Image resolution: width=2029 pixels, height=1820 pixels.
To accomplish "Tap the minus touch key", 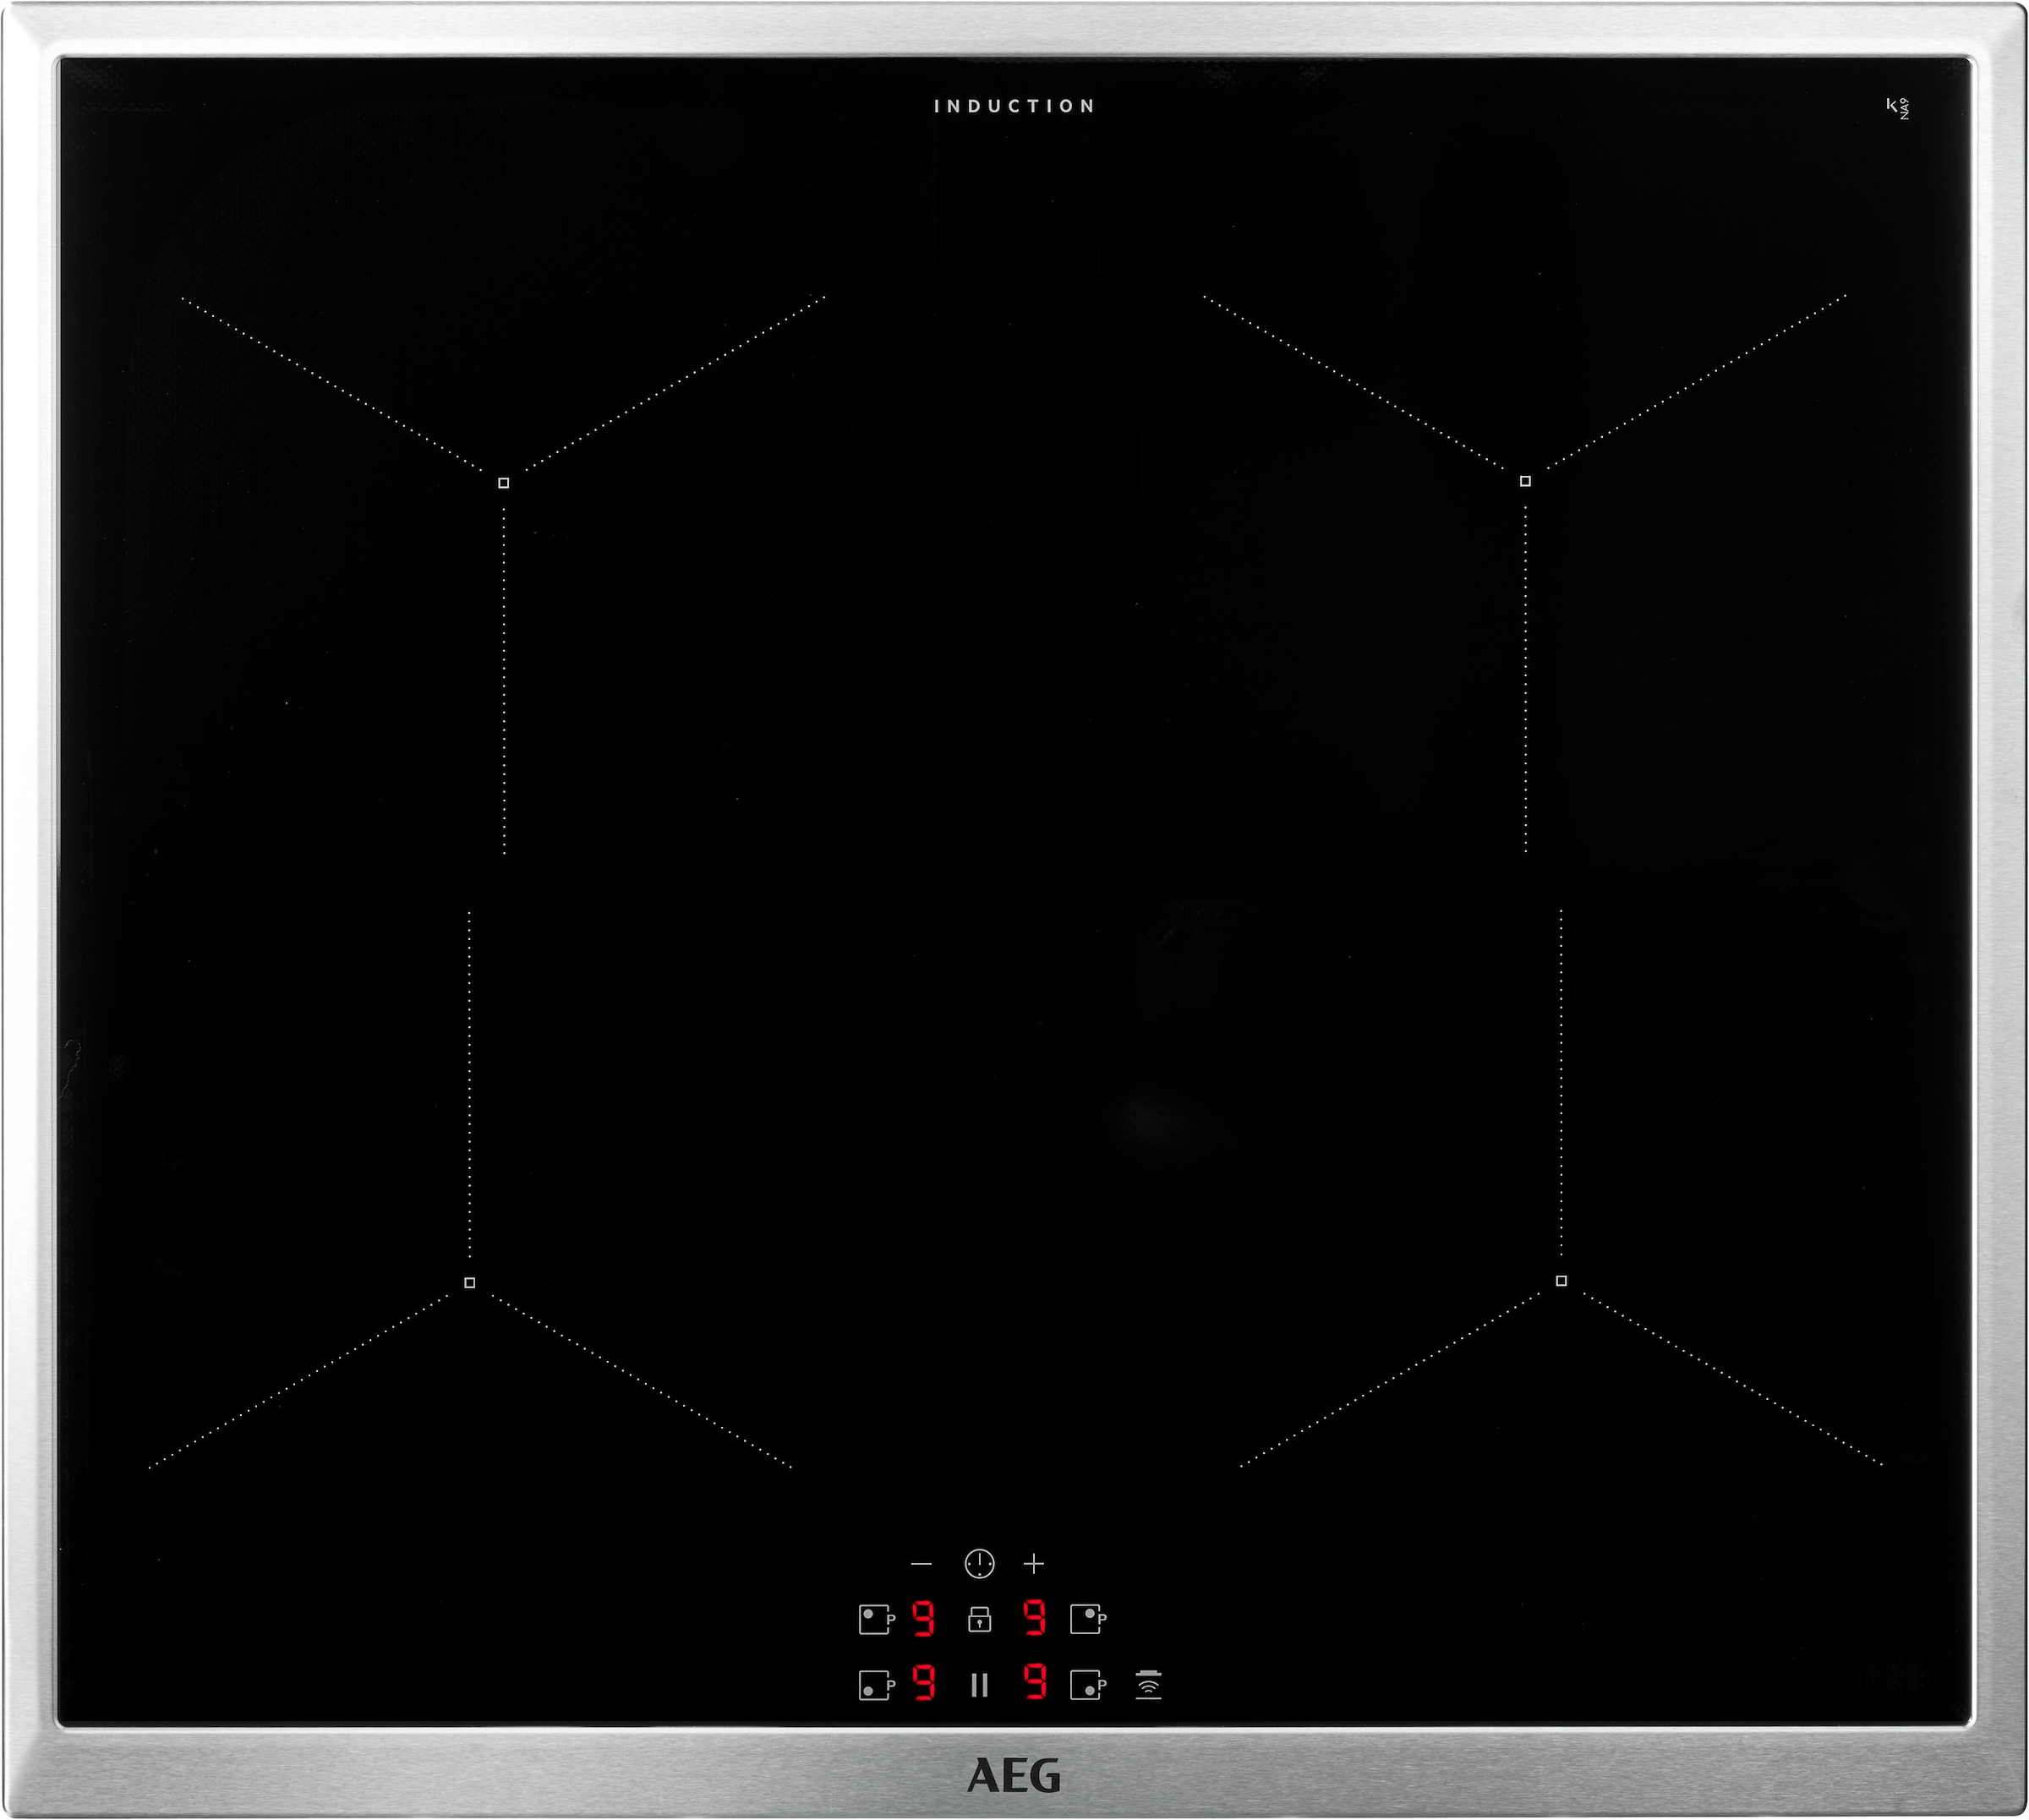I will coord(921,1563).
